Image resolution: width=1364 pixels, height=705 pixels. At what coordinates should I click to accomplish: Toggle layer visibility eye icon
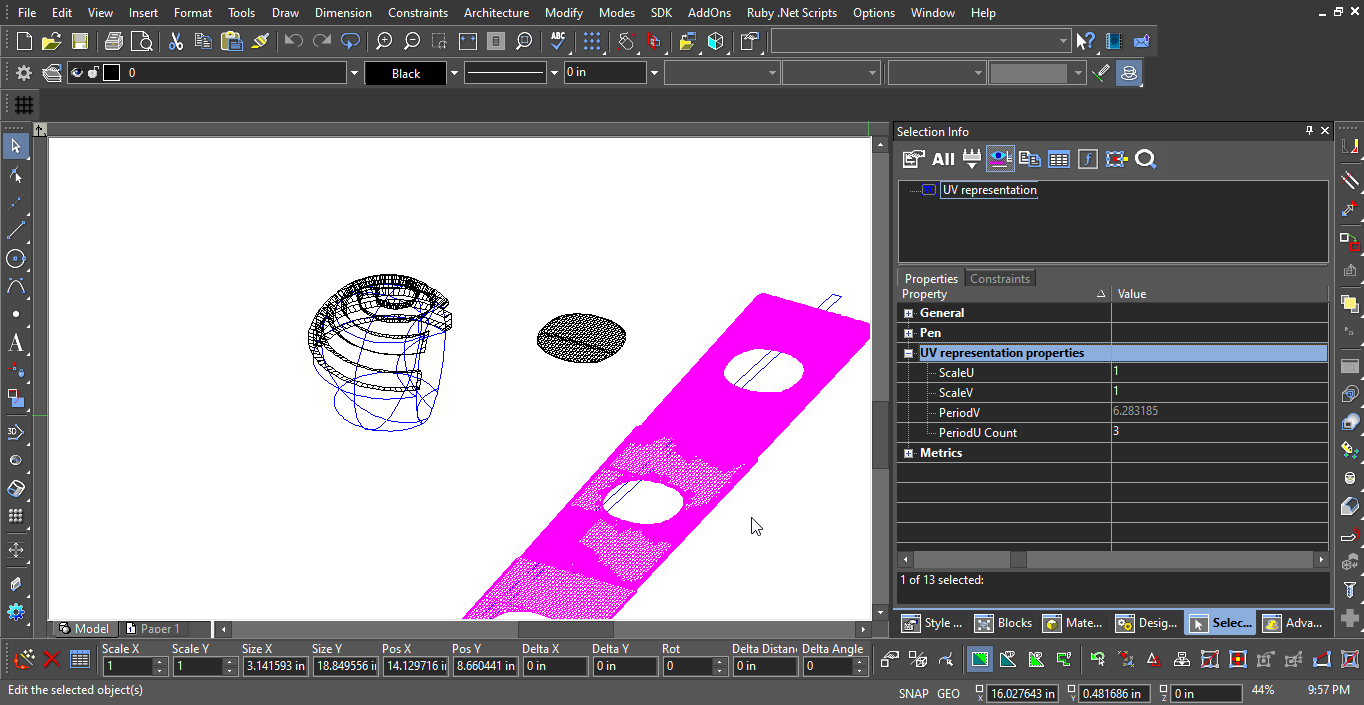[x=77, y=73]
